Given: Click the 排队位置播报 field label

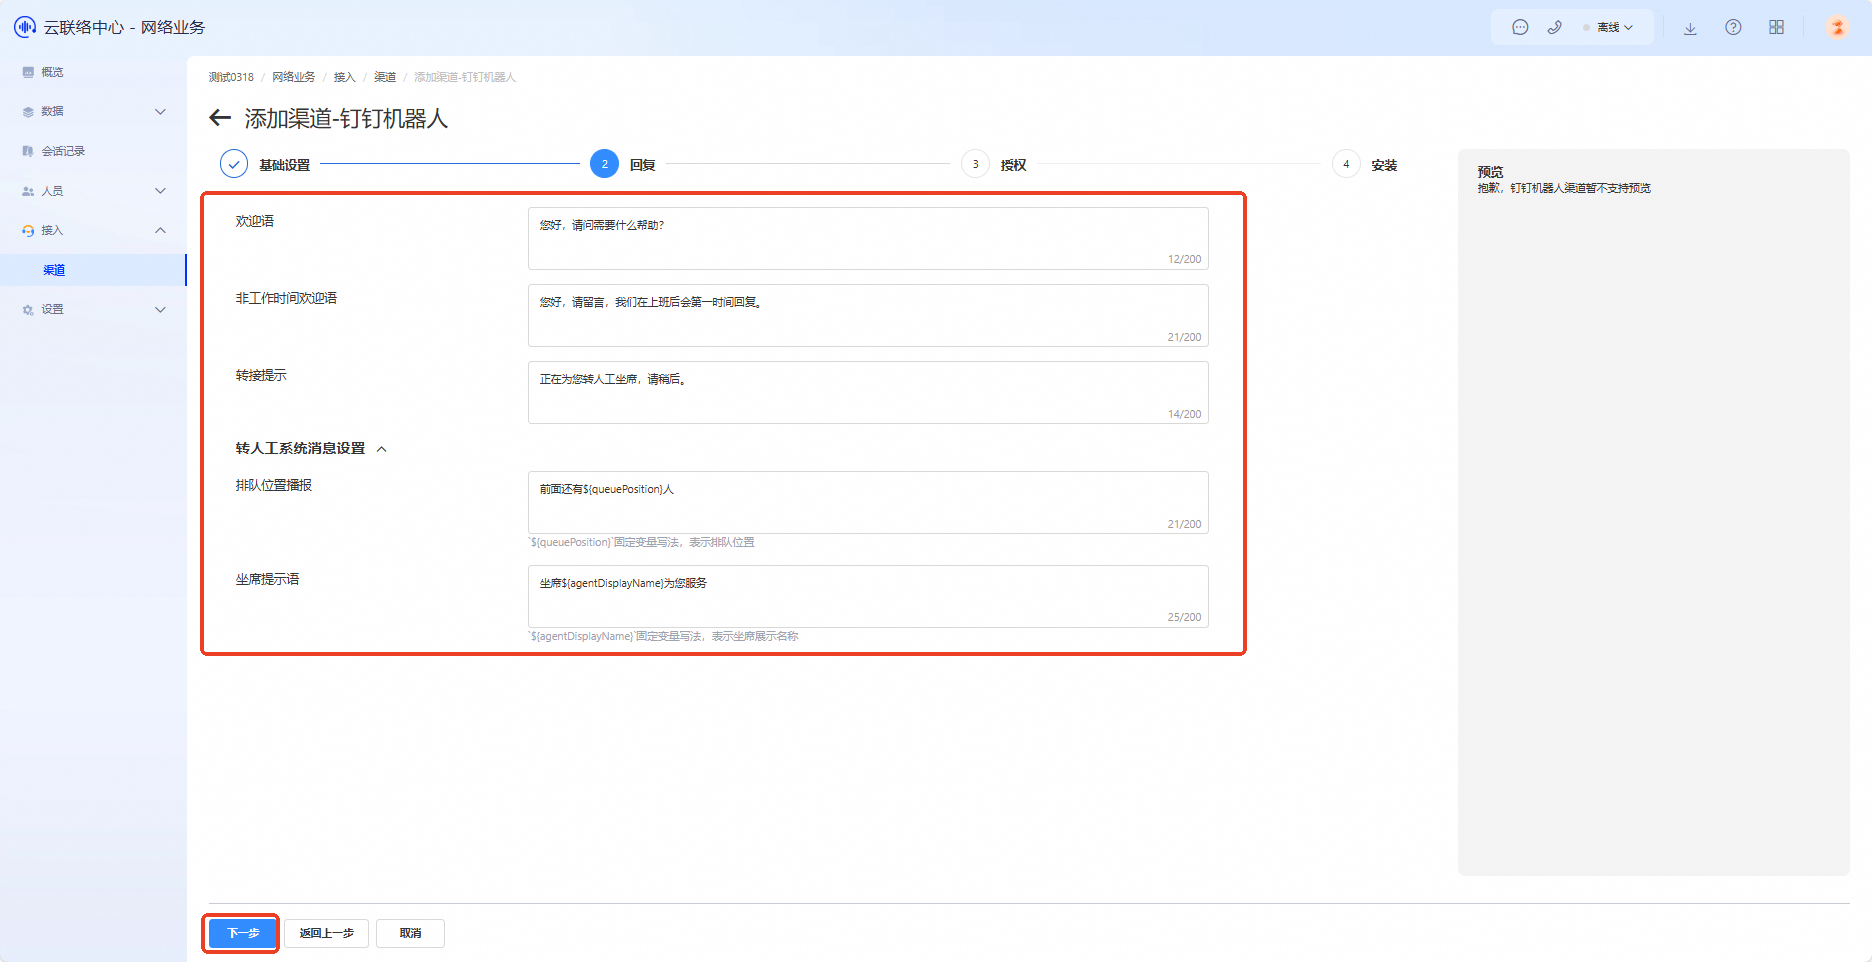Looking at the screenshot, I should click(x=274, y=485).
